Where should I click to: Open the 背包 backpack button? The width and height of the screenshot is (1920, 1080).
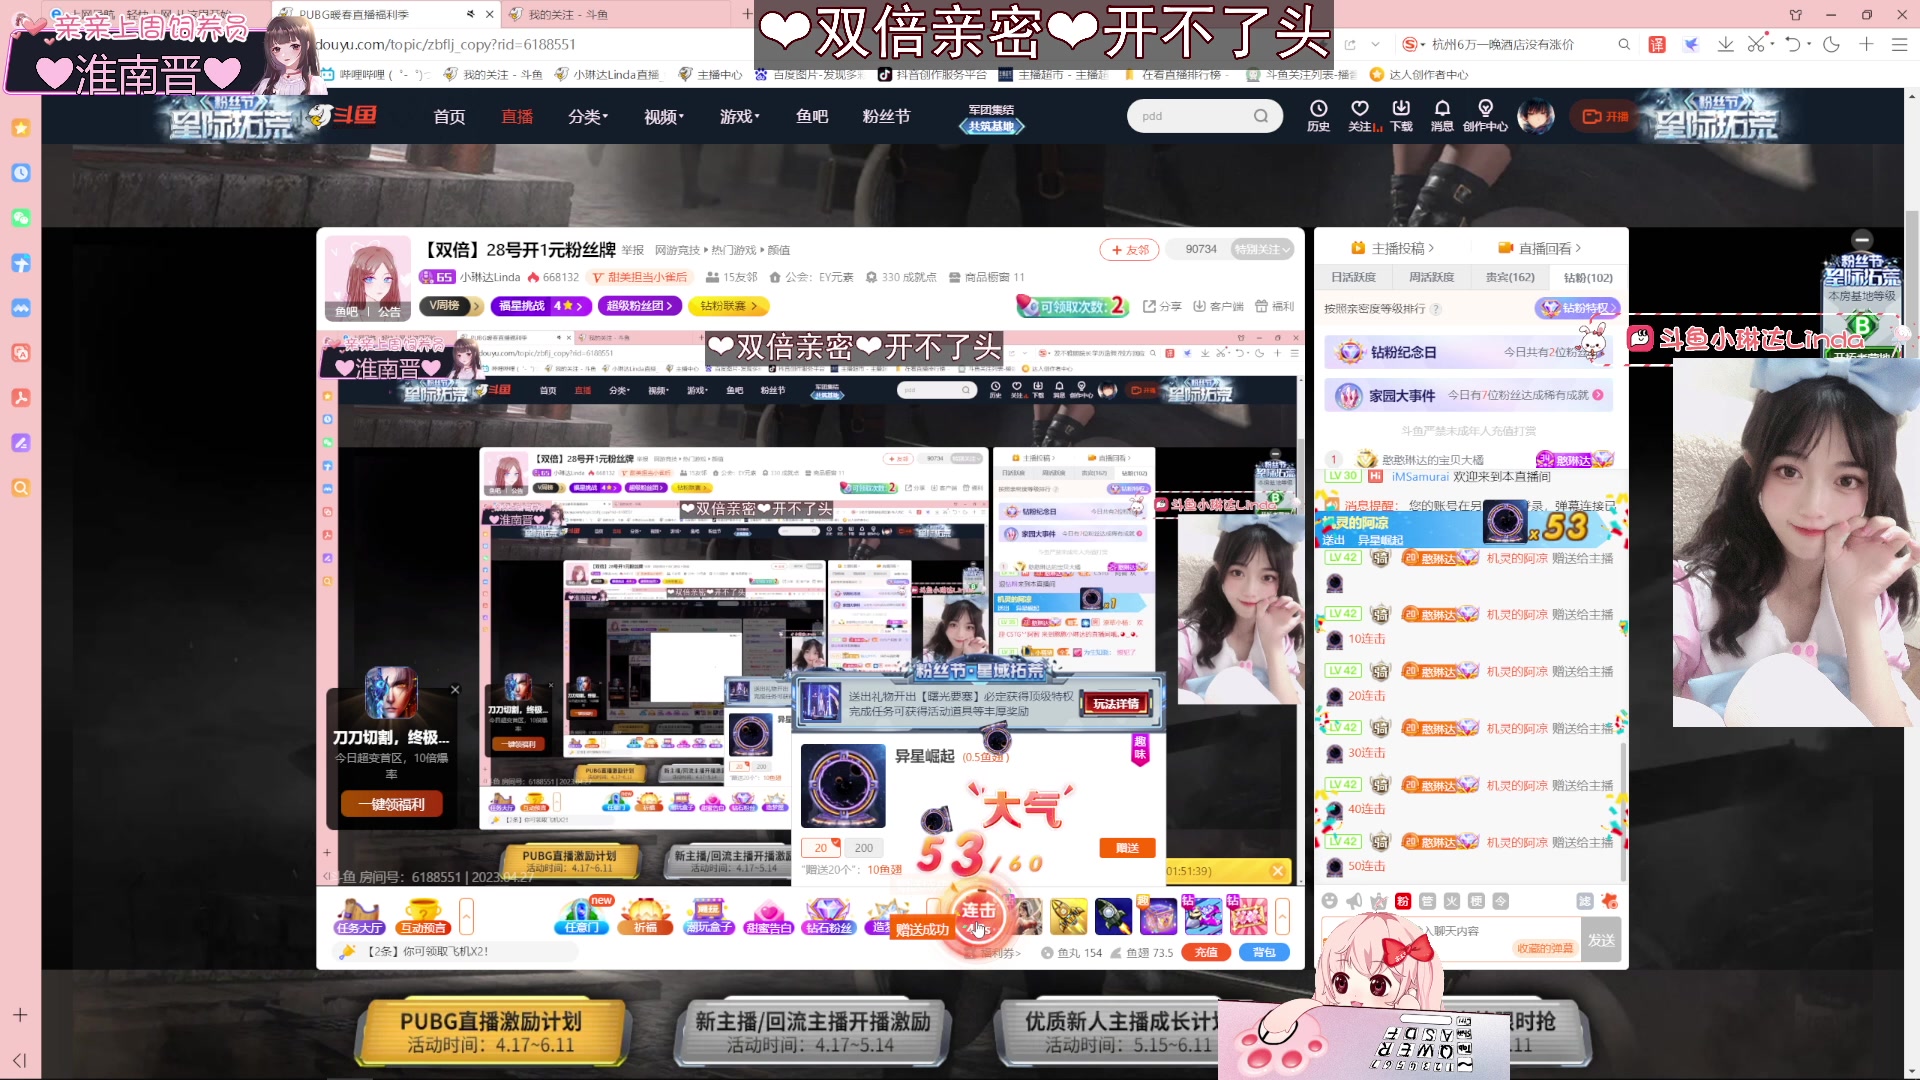click(x=1264, y=952)
